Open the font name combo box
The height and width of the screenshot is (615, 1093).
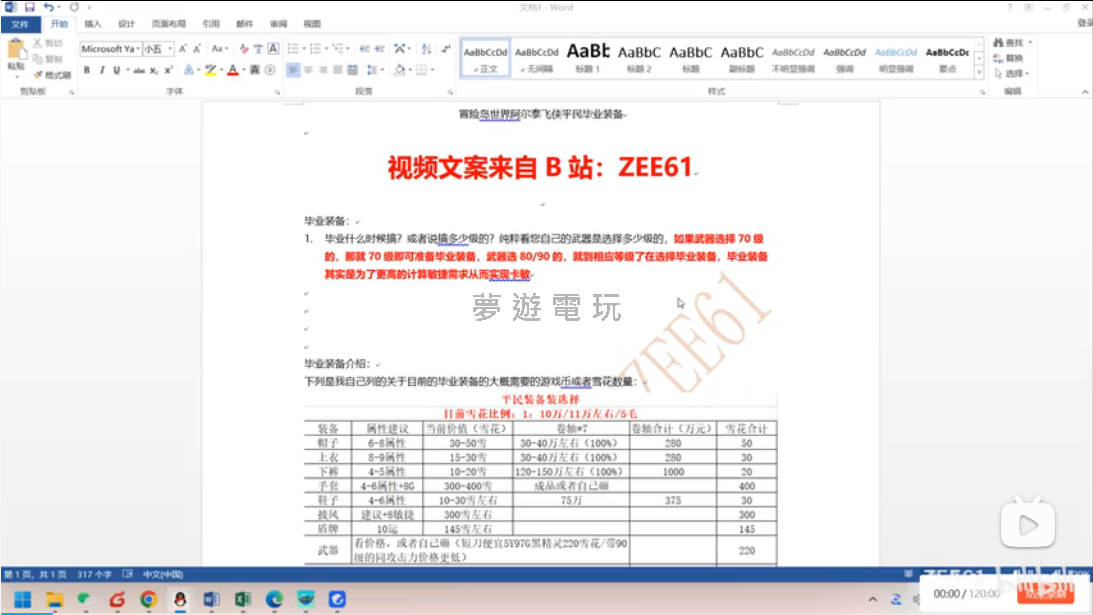(x=110, y=49)
